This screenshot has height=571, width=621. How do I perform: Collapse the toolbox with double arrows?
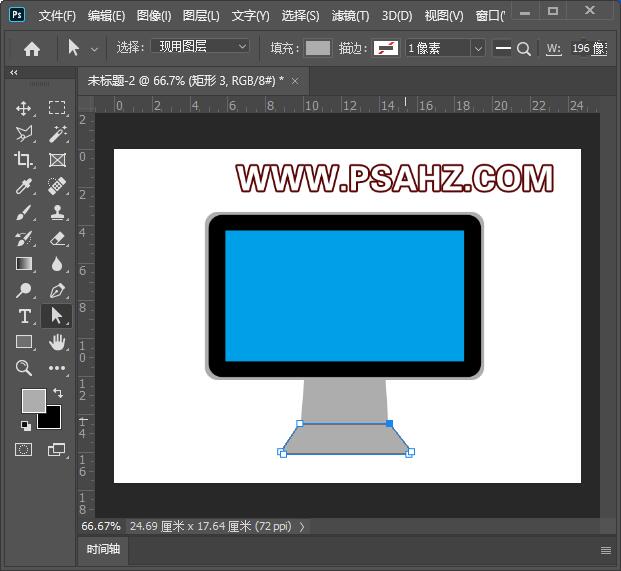tap(14, 72)
